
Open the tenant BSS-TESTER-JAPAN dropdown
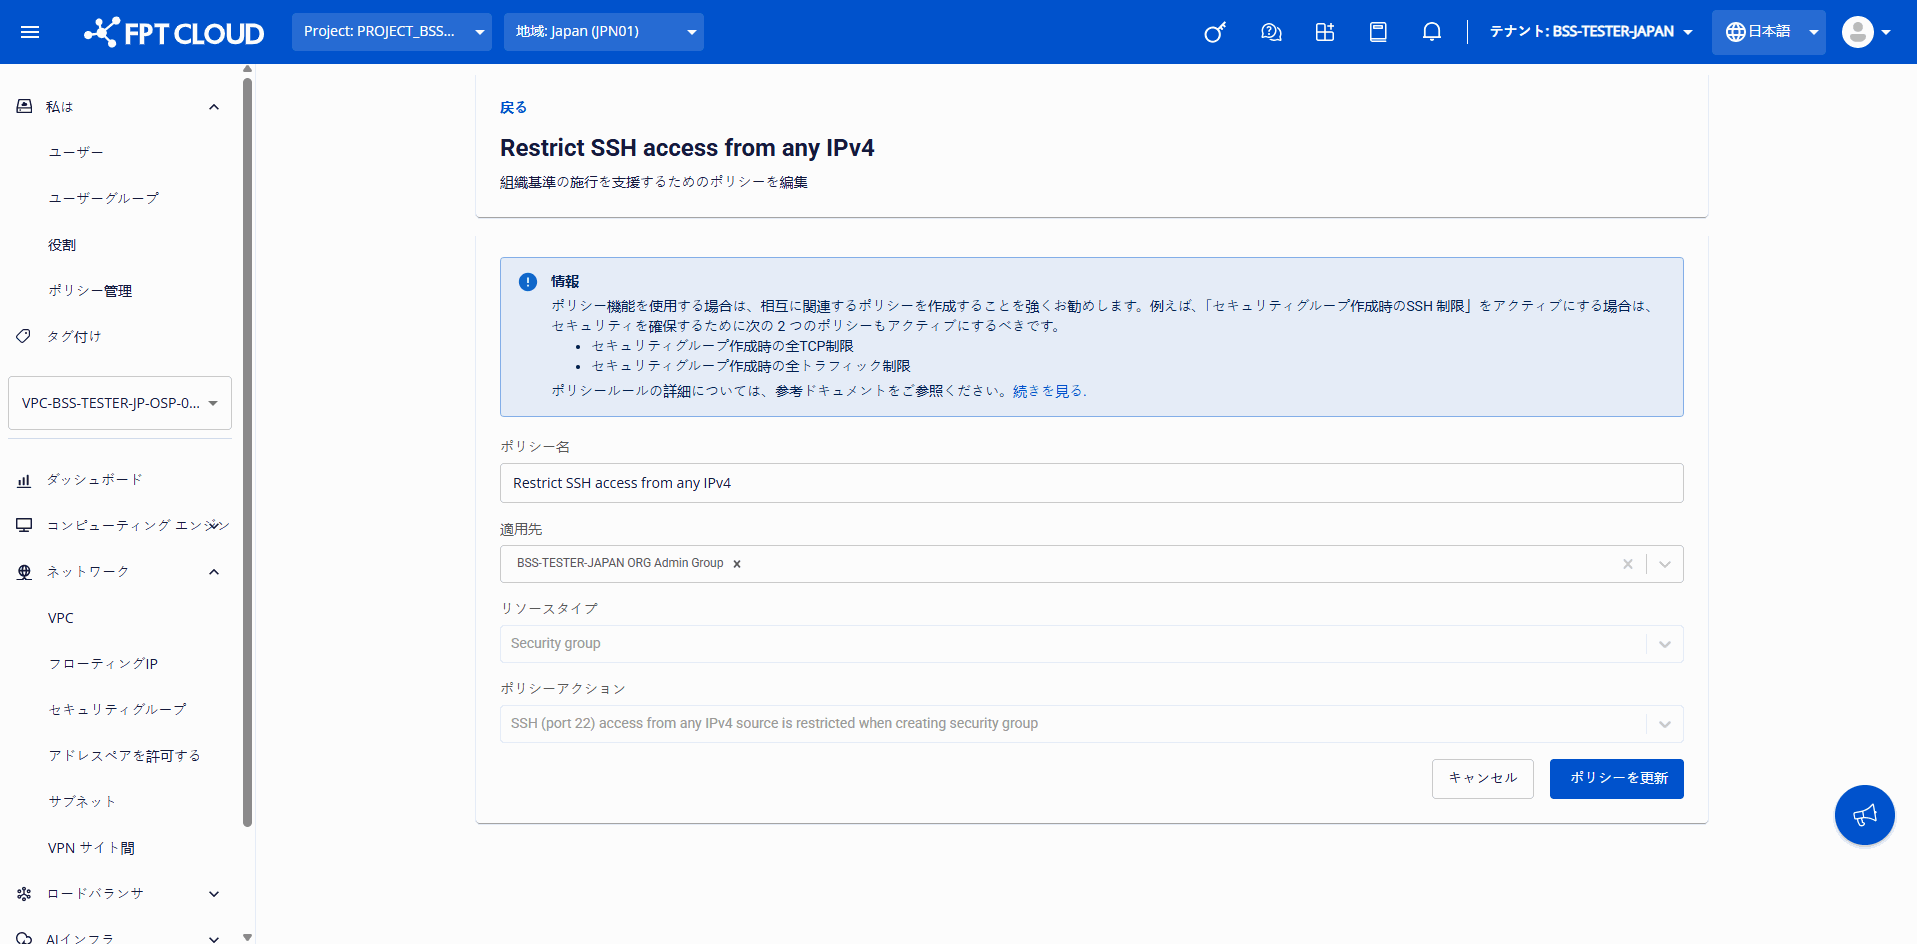1591,32
